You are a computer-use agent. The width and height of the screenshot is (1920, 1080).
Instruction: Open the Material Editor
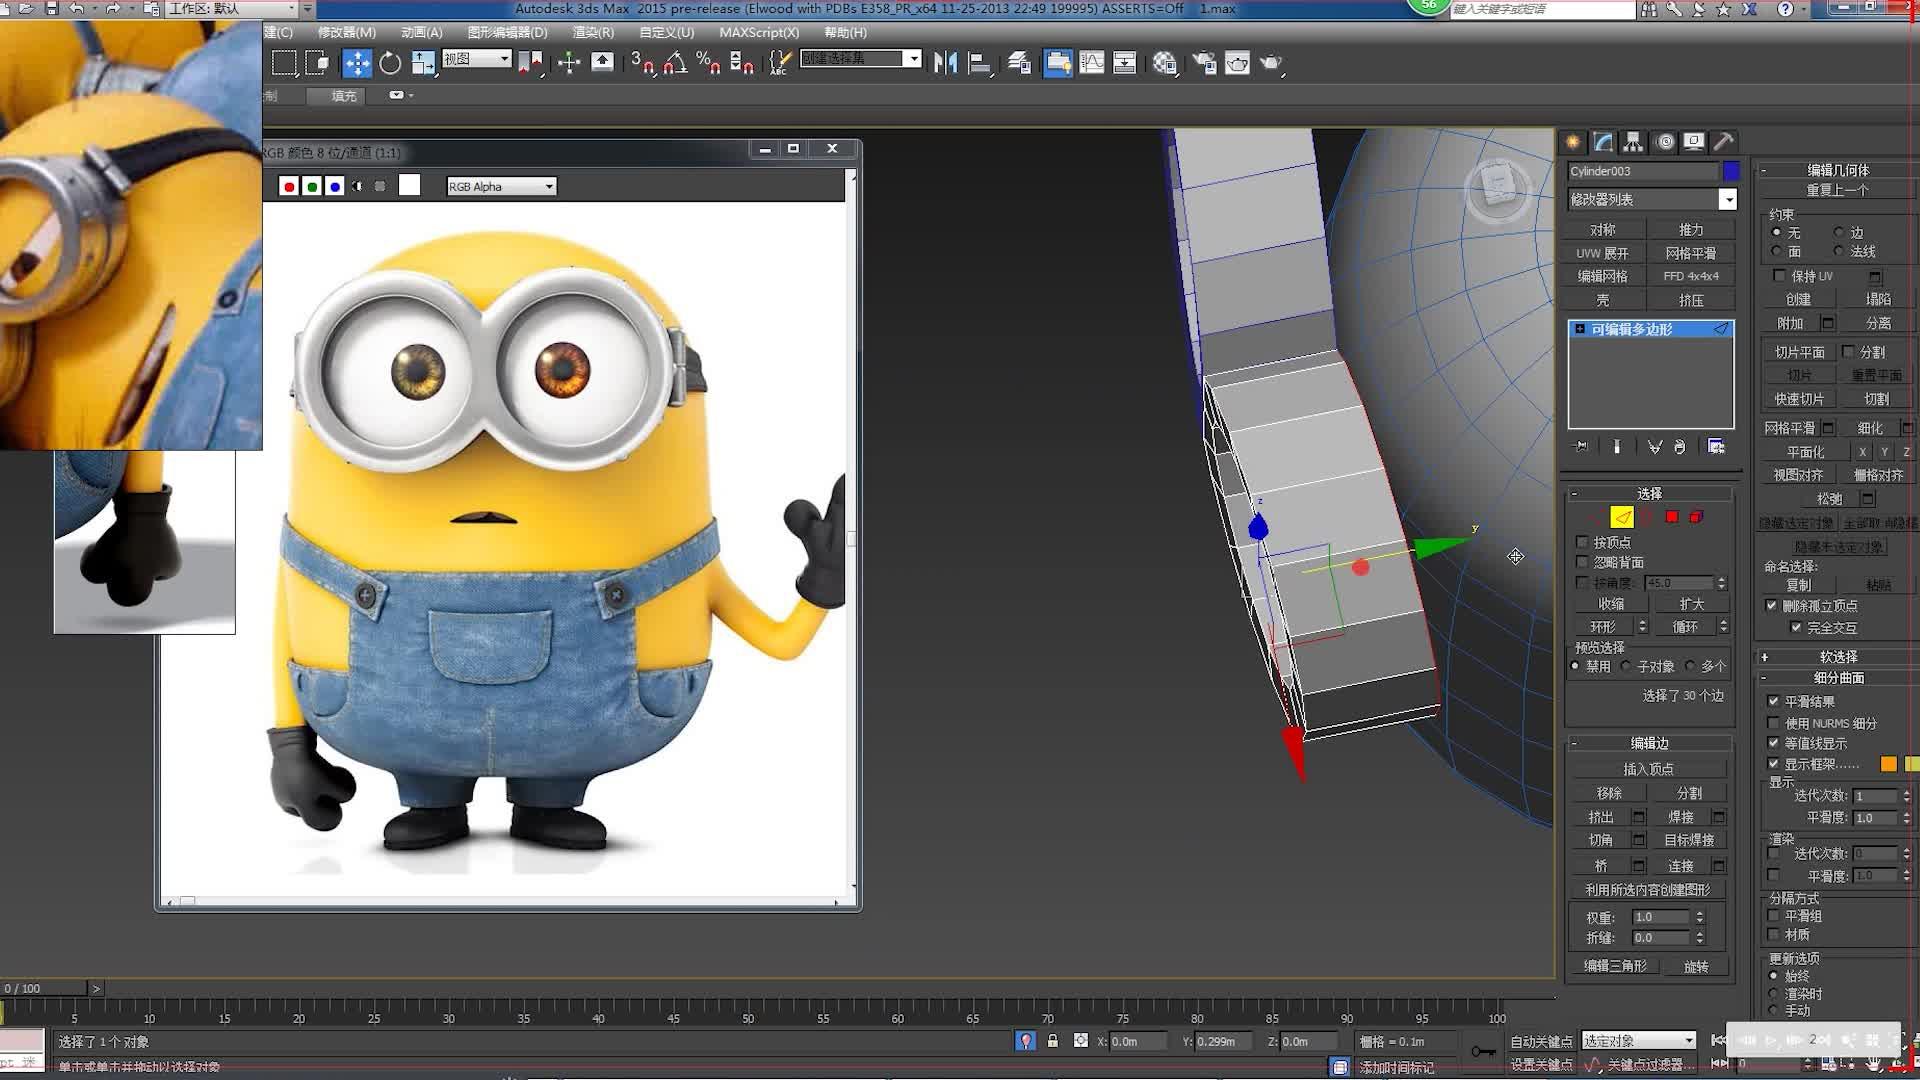coord(1165,63)
